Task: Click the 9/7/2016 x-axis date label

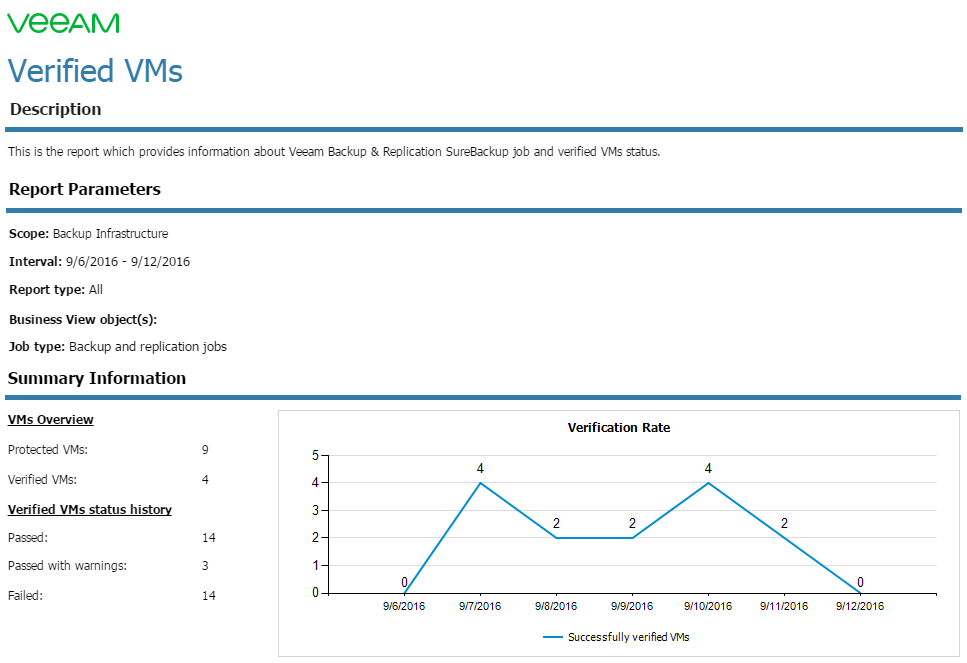Action: point(480,606)
